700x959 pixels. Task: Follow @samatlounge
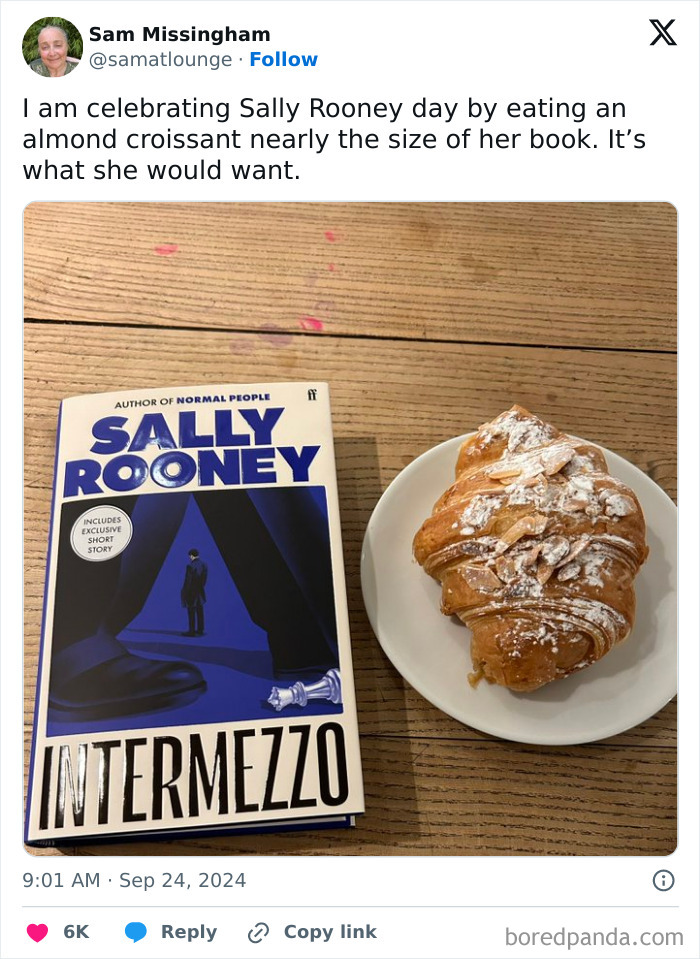(x=284, y=59)
